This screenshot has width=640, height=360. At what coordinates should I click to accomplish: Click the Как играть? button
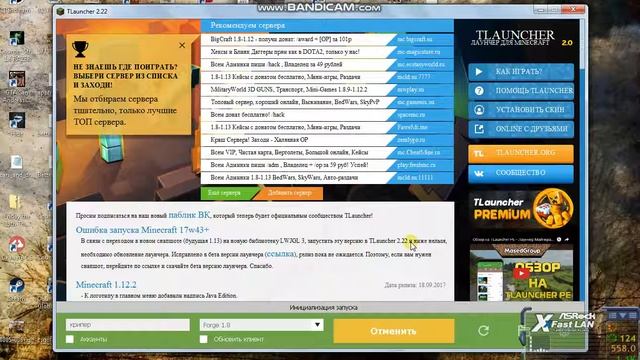click(521, 72)
